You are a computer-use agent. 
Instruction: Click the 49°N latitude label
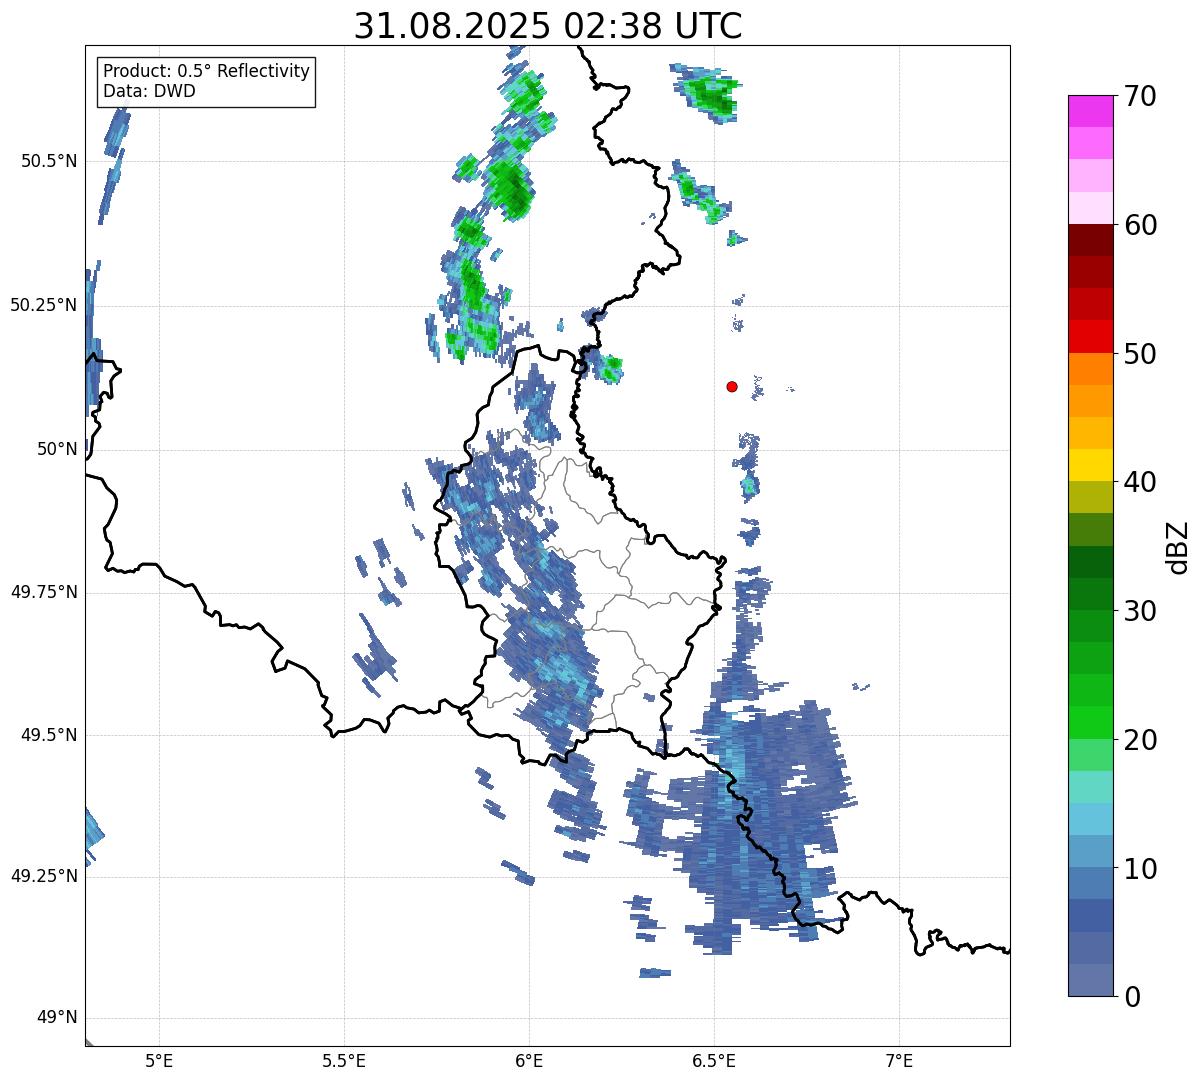57,1018
